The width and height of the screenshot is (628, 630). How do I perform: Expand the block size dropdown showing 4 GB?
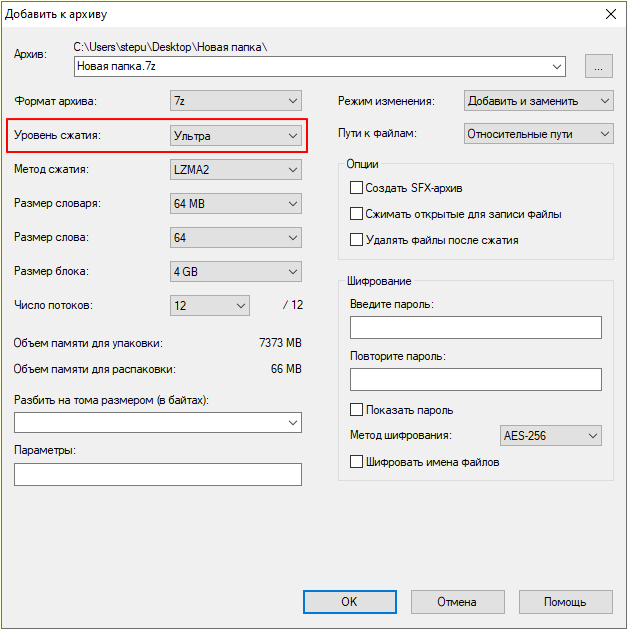click(x=235, y=272)
